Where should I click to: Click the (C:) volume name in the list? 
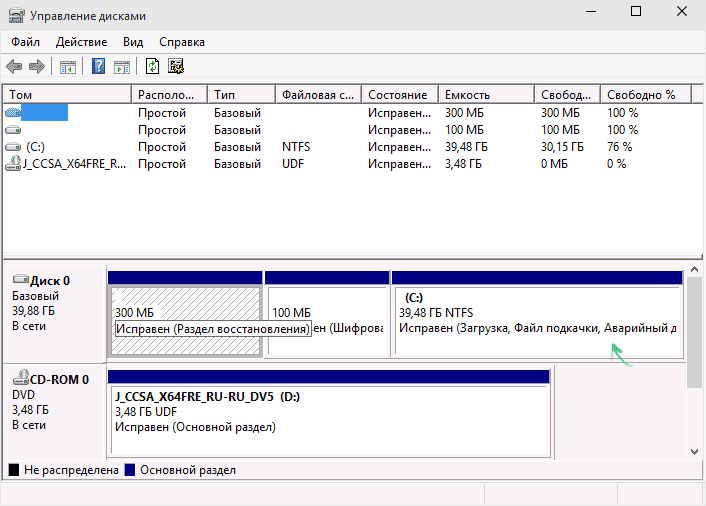(x=36, y=147)
